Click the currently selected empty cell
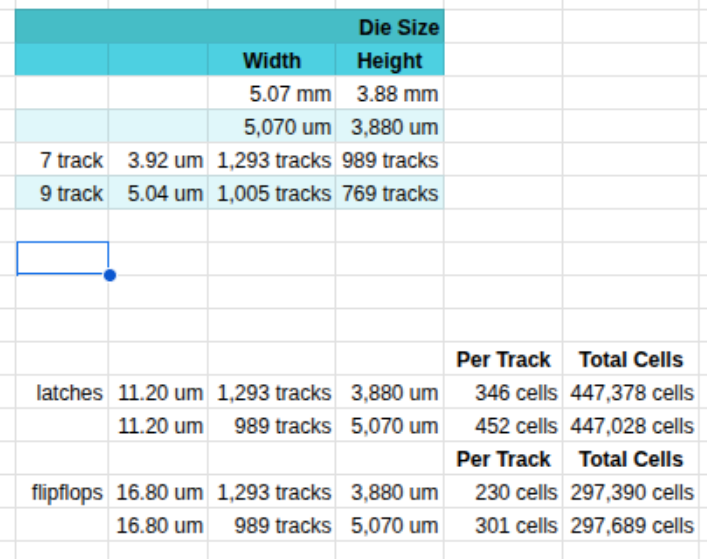The width and height of the screenshot is (707, 559). tap(62, 258)
